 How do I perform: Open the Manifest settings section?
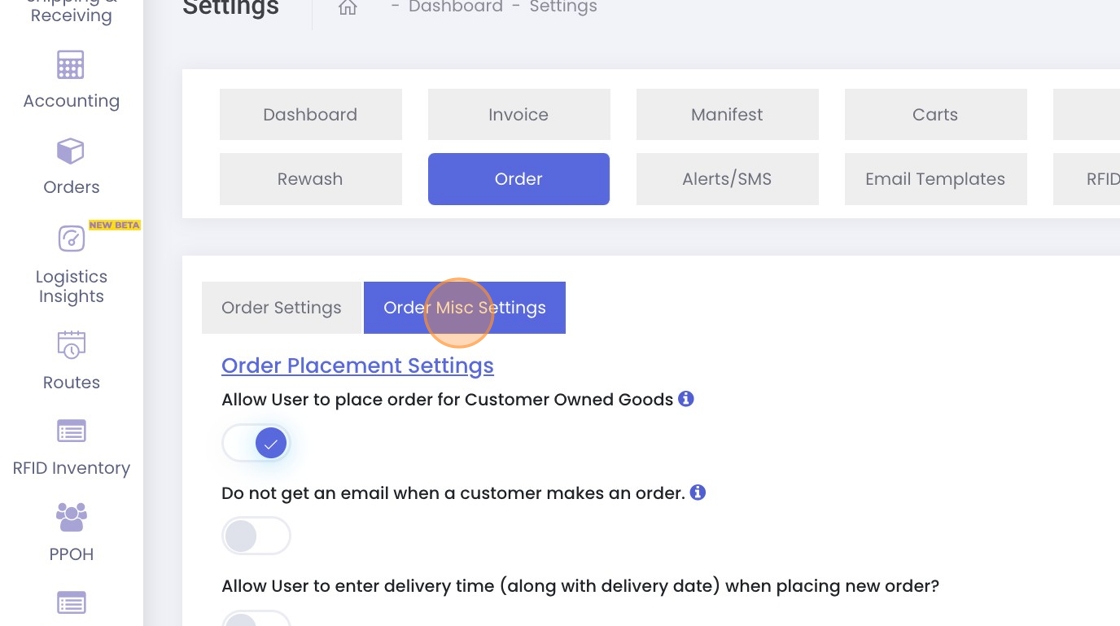(x=727, y=115)
